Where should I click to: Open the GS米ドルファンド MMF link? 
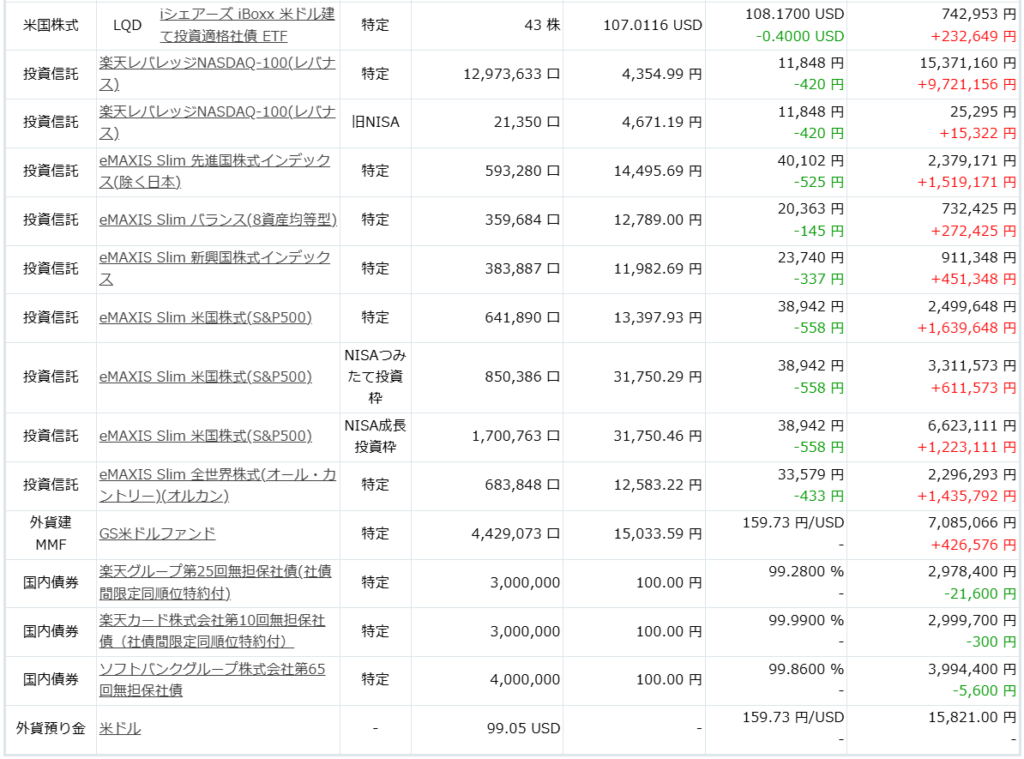[157, 534]
